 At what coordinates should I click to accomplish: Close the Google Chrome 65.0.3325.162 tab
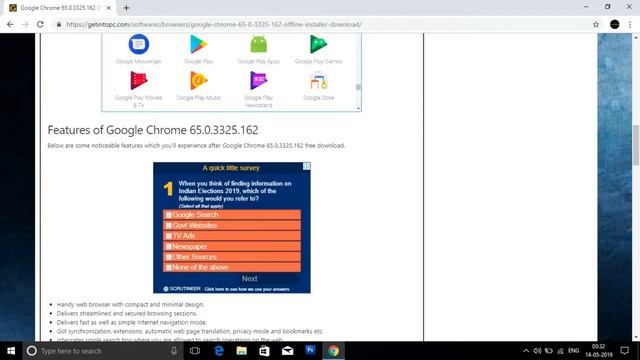pos(109,8)
